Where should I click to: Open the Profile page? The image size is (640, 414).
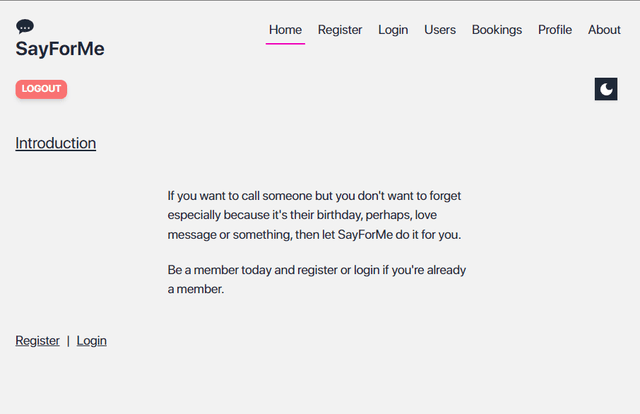pyautogui.click(x=555, y=30)
